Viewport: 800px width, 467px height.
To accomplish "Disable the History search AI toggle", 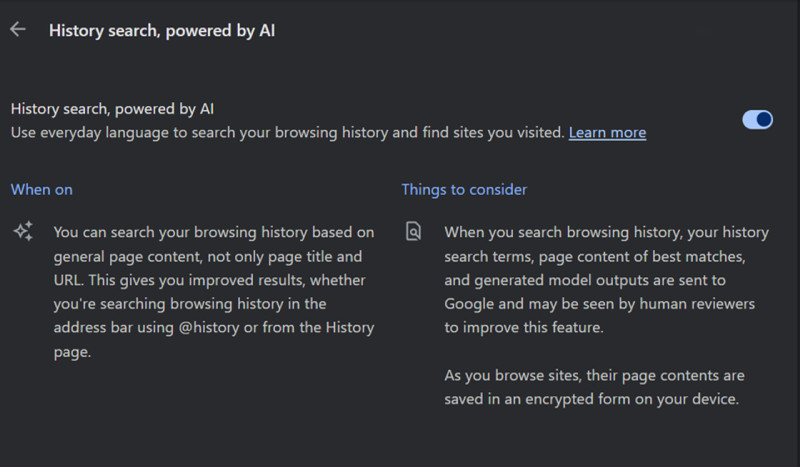I will [x=757, y=120].
